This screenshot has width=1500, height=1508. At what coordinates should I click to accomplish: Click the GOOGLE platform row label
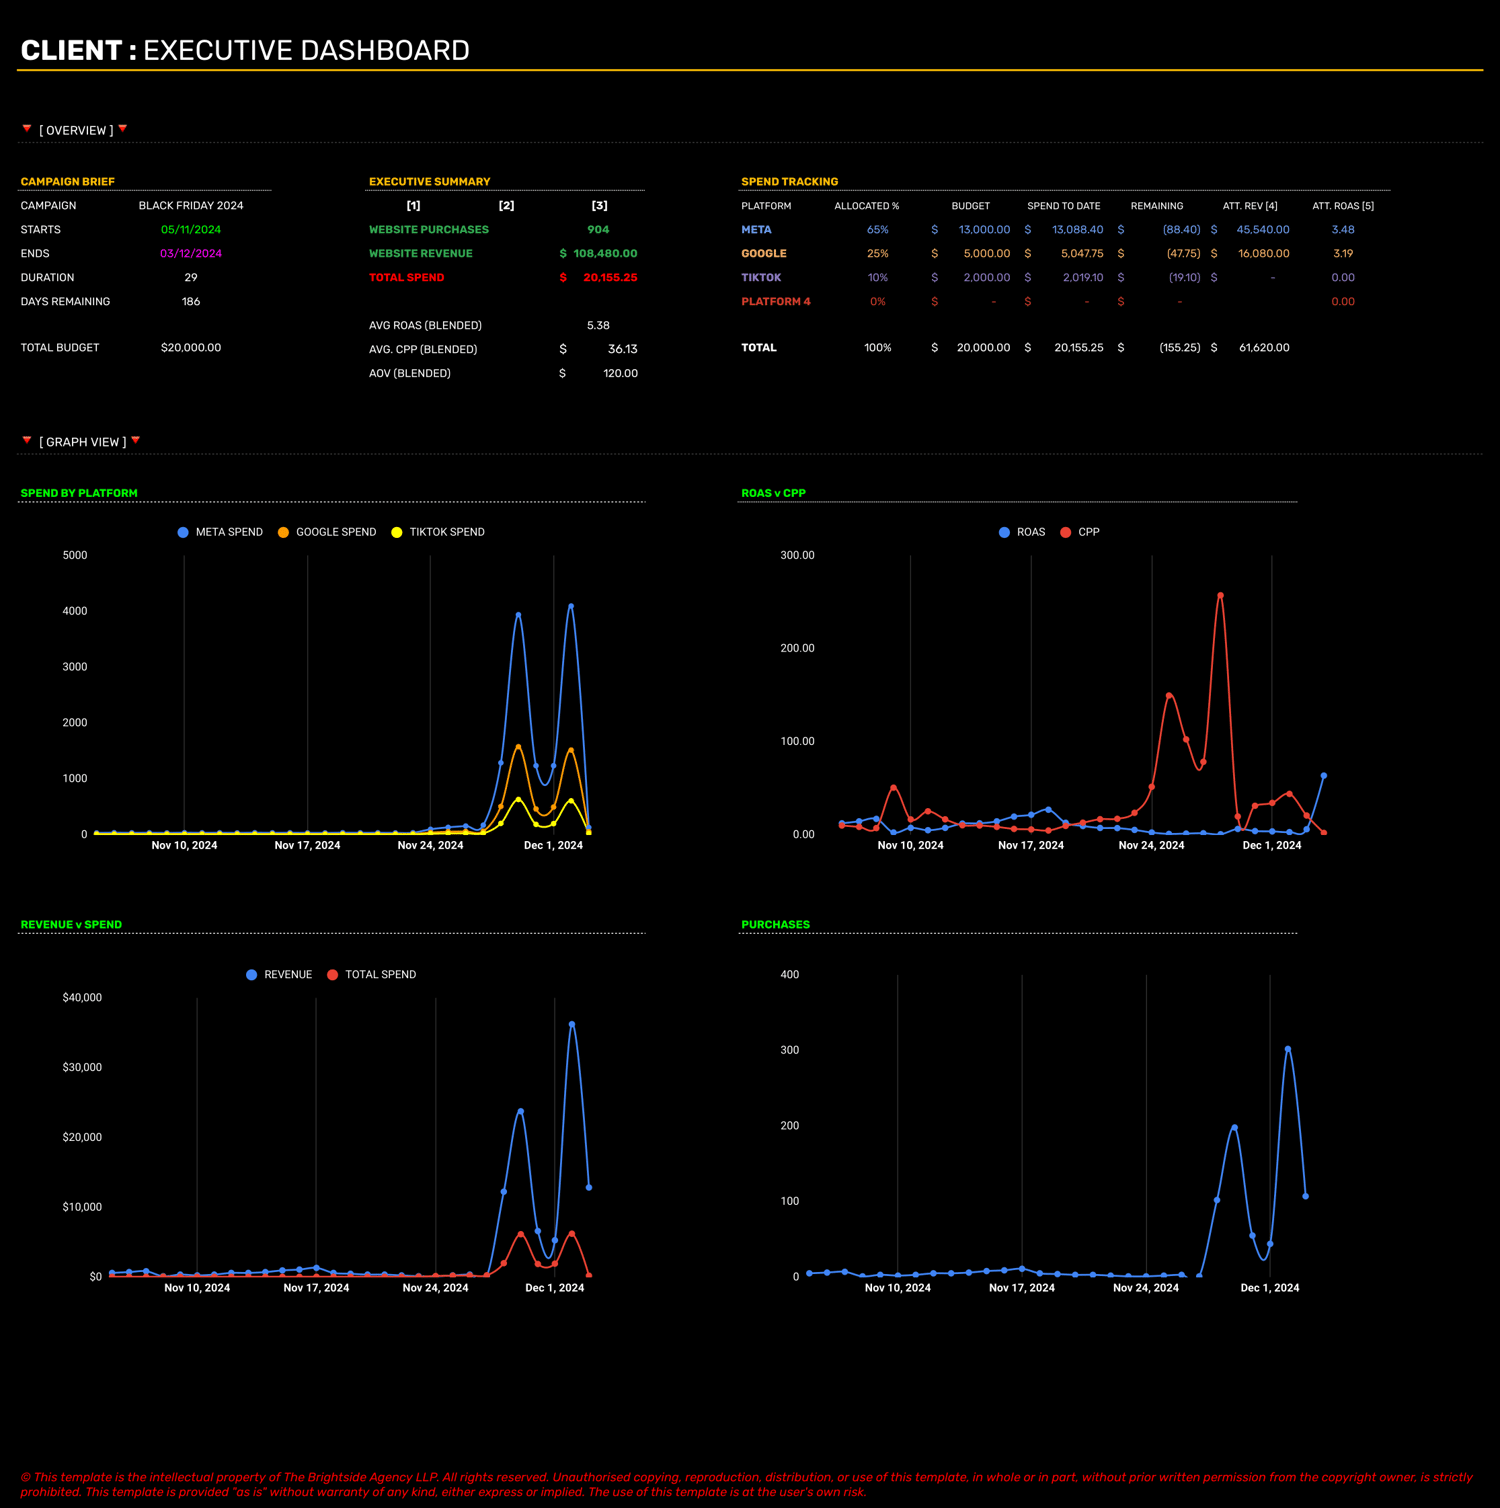(x=764, y=254)
